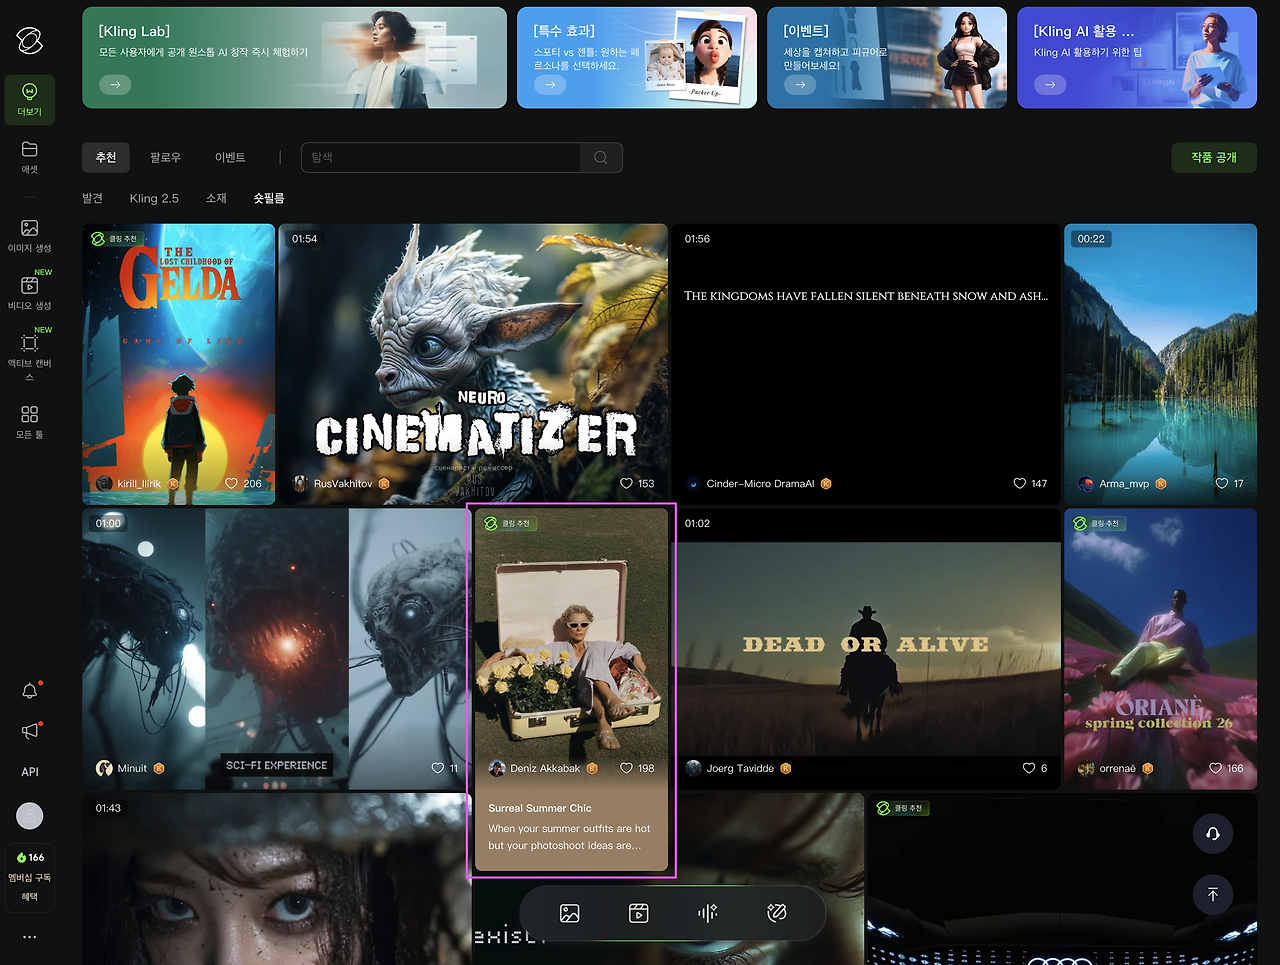Image resolution: width=1280 pixels, height=965 pixels.
Task: Click the arrow on the 특수 효과 banner
Action: (550, 85)
